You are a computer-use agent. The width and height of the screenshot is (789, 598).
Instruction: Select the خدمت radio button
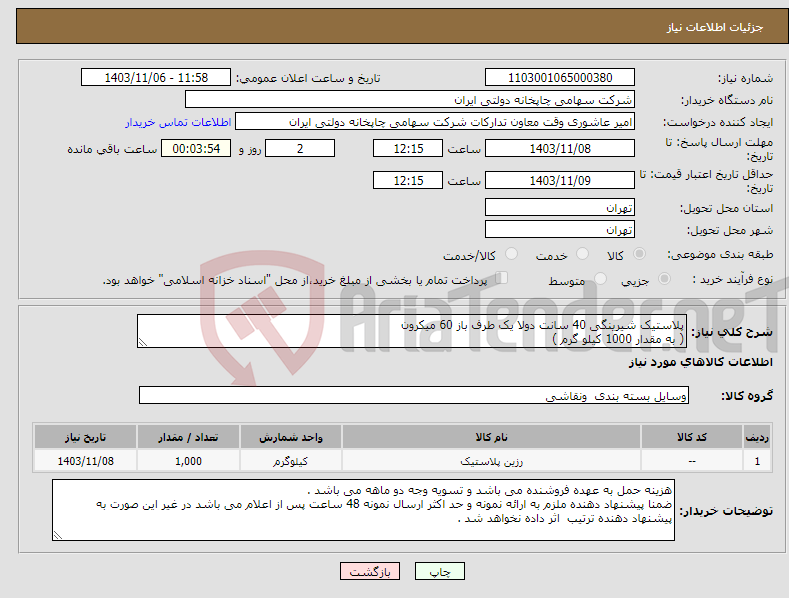[x=582, y=254]
